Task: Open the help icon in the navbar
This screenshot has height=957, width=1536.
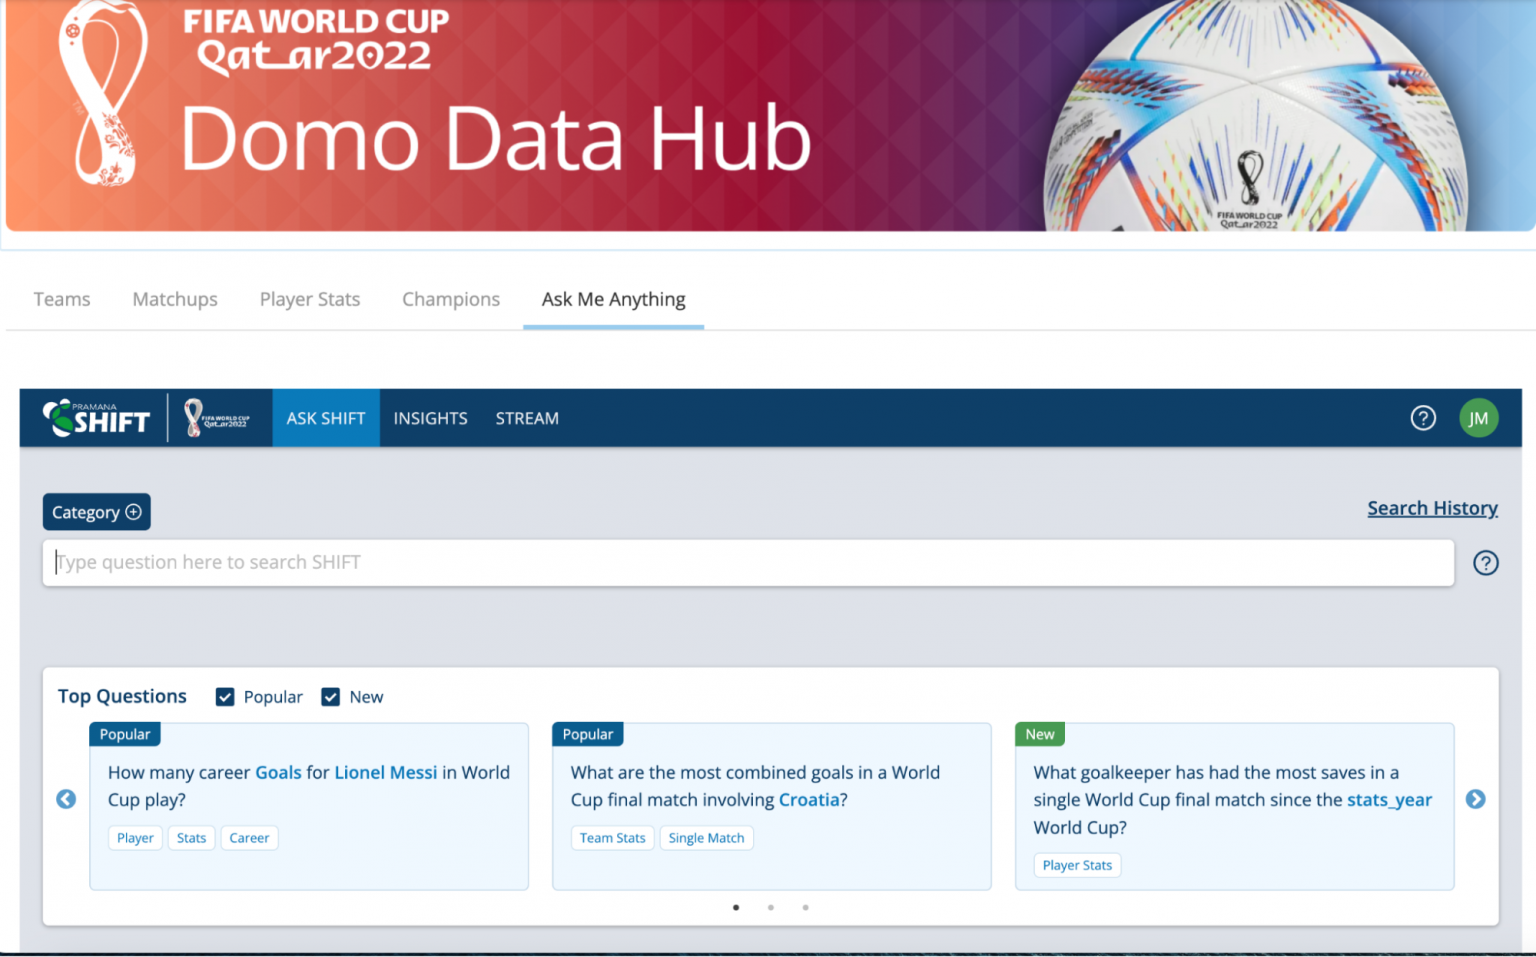Action: pyautogui.click(x=1423, y=418)
